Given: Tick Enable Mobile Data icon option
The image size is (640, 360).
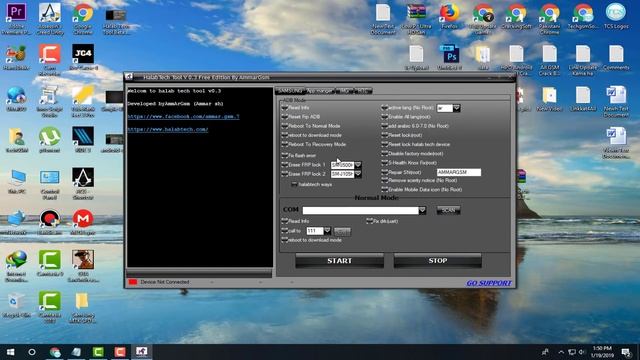Looking at the screenshot, I should click(384, 189).
